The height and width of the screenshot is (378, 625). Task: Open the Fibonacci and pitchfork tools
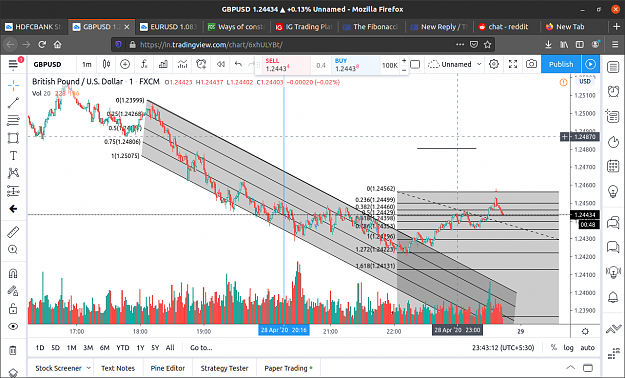(13, 120)
